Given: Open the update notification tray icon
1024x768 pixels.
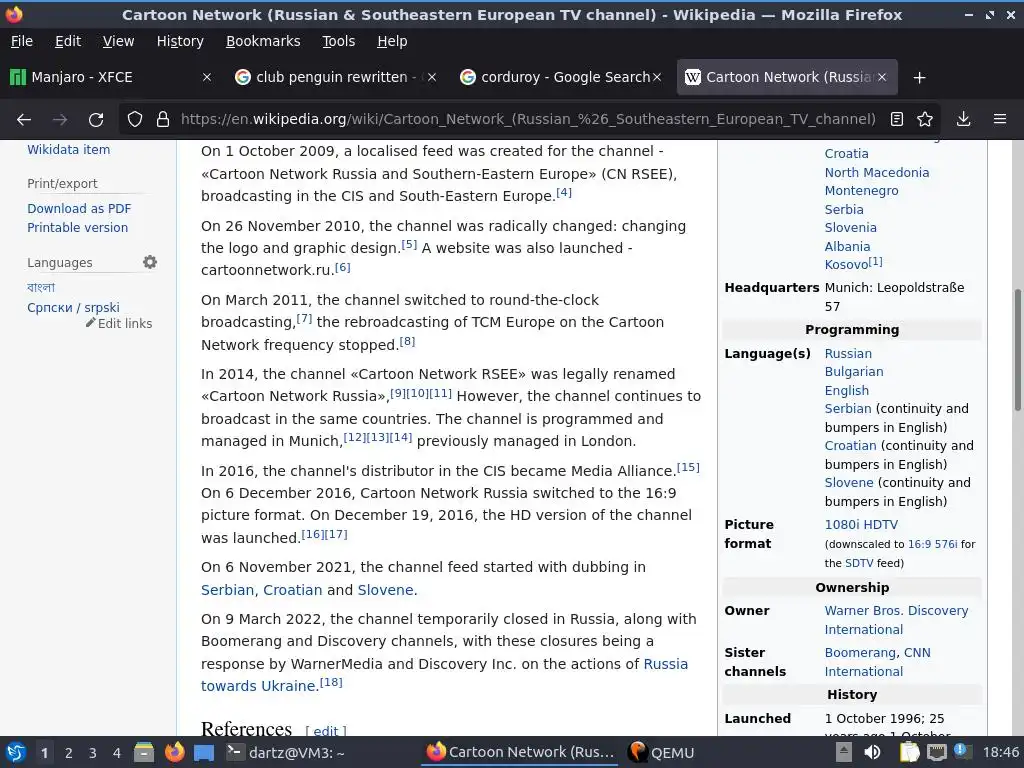Looking at the screenshot, I should coord(962,751).
